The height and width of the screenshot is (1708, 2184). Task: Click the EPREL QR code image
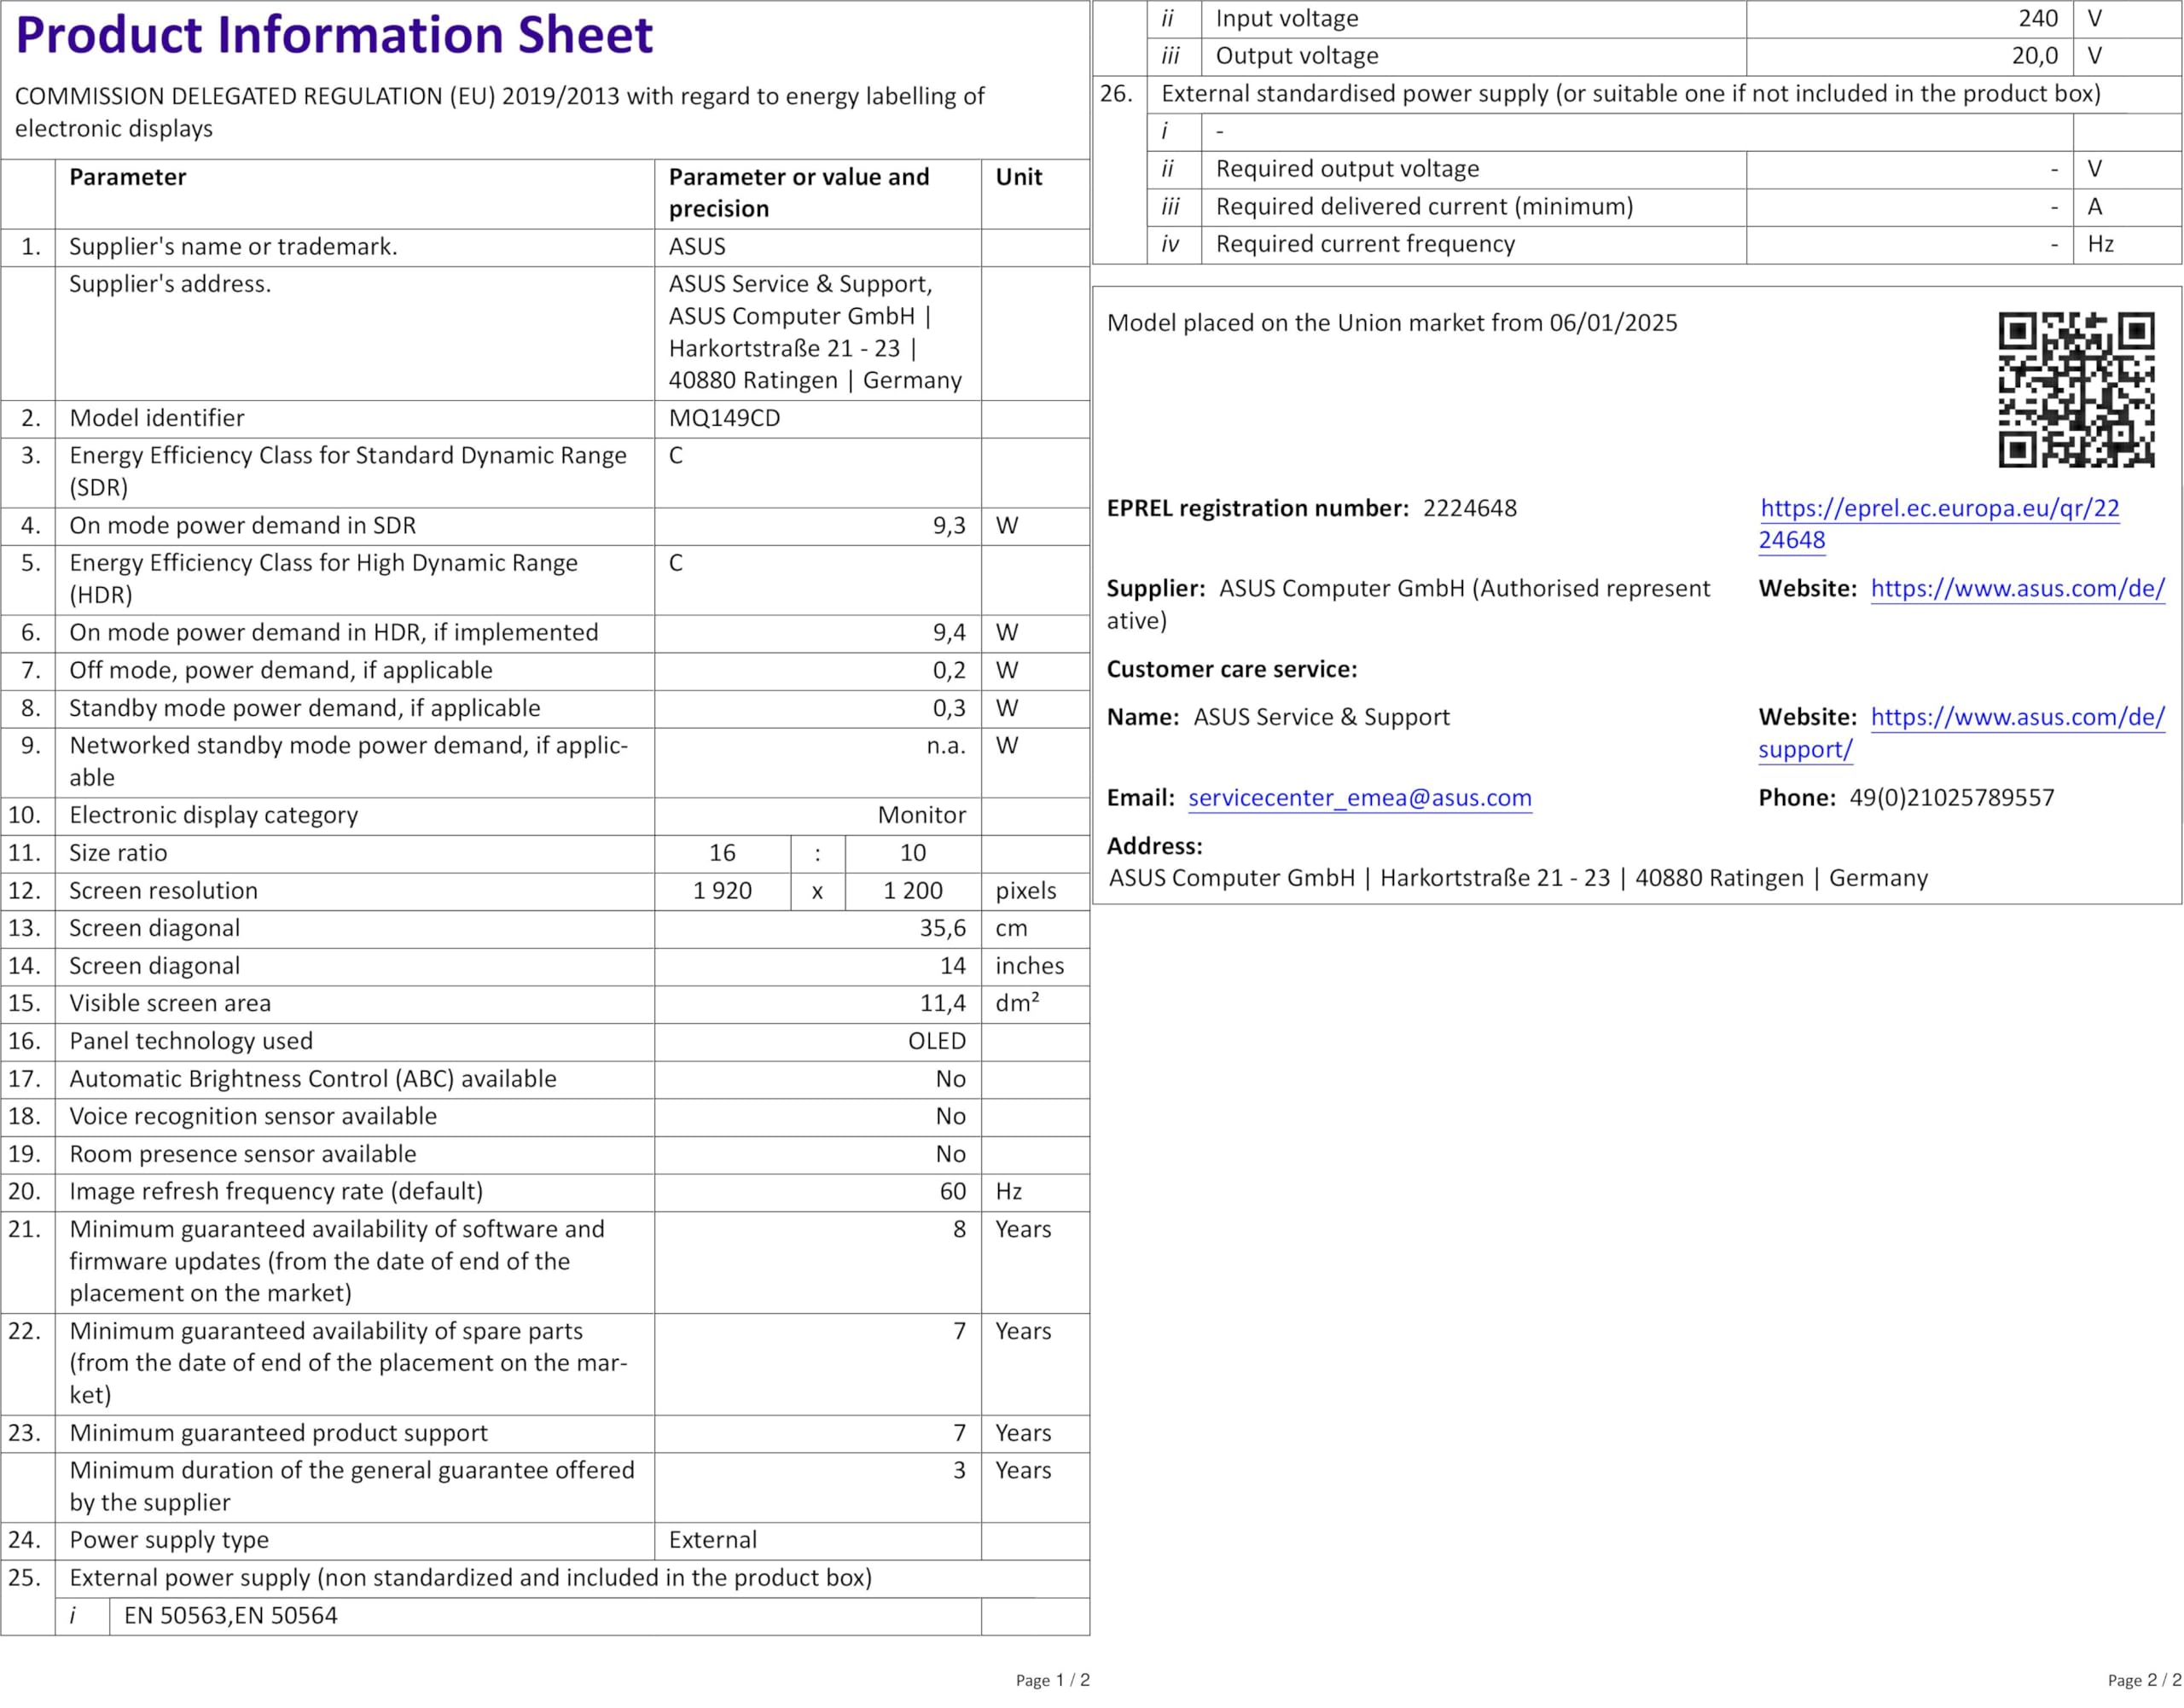coord(2075,389)
